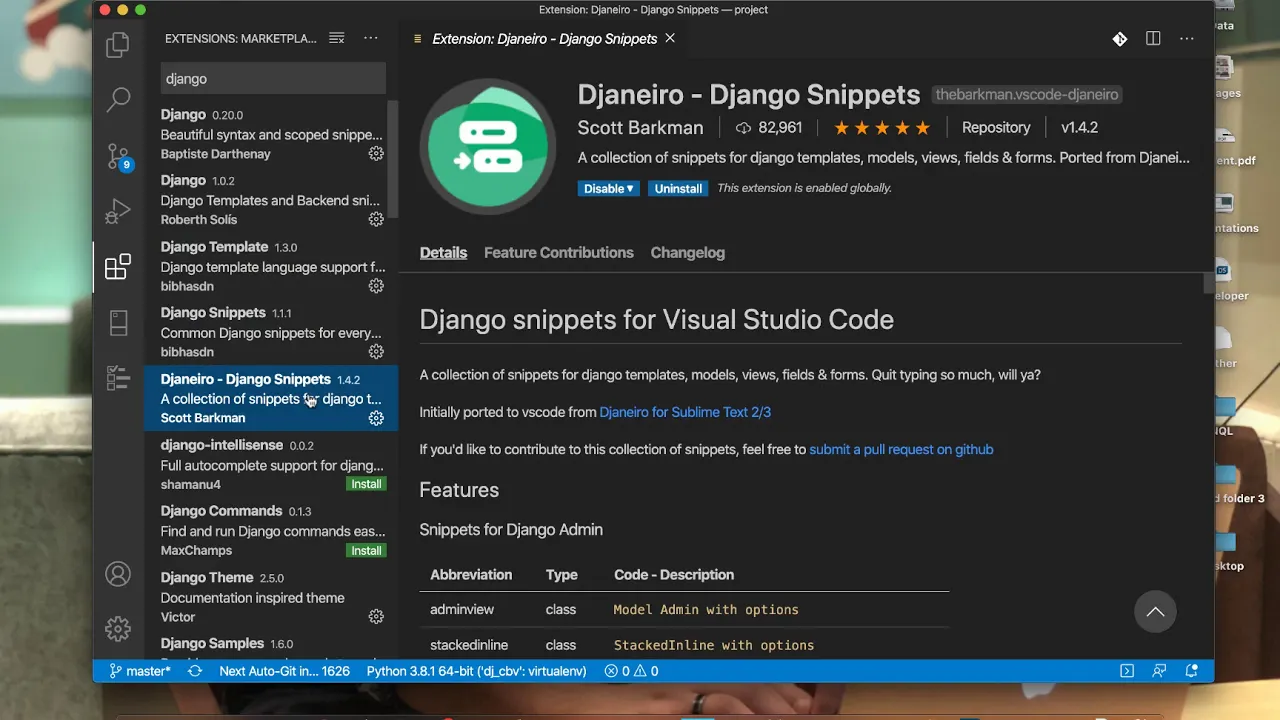Open the Search view in activity bar
The image size is (1280, 720).
[118, 99]
